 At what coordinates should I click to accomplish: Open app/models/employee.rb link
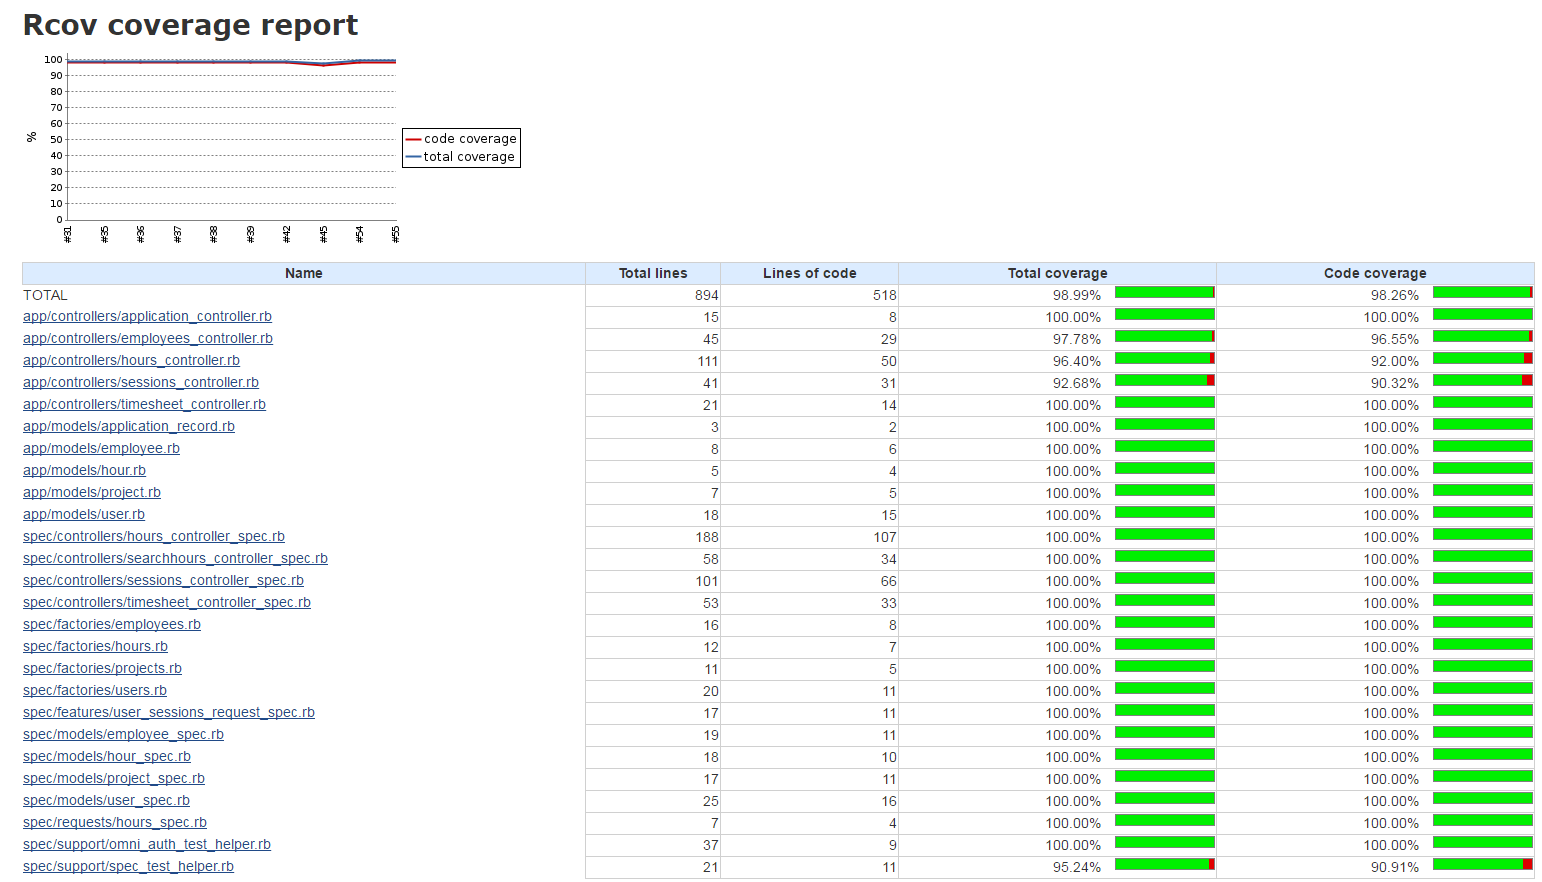(x=101, y=449)
